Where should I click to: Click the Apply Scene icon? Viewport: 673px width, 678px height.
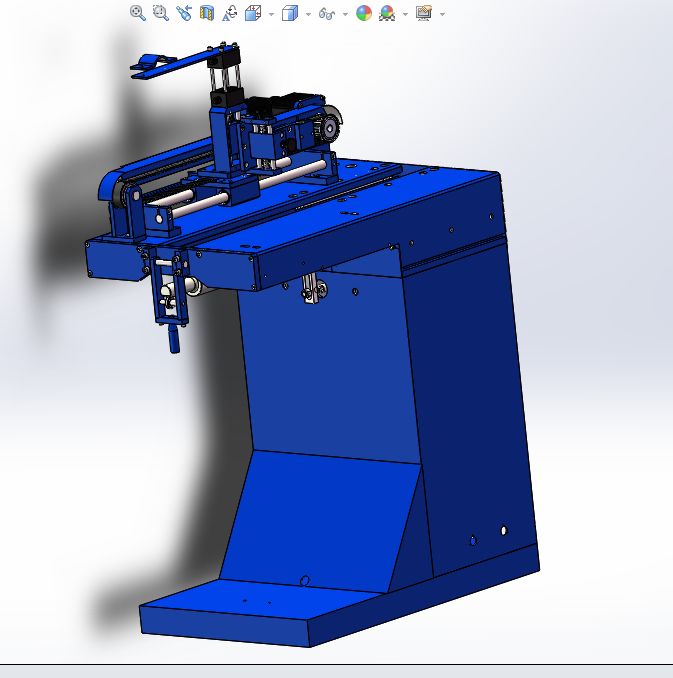tap(387, 13)
